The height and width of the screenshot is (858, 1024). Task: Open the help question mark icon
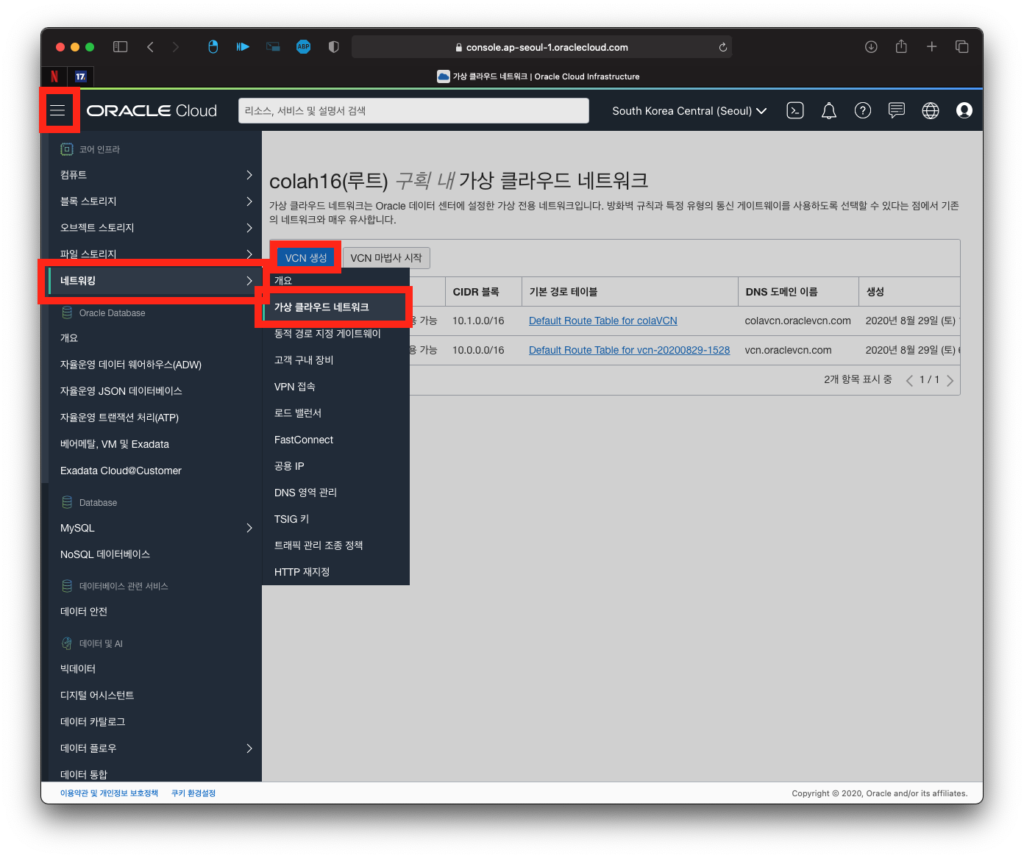862,111
